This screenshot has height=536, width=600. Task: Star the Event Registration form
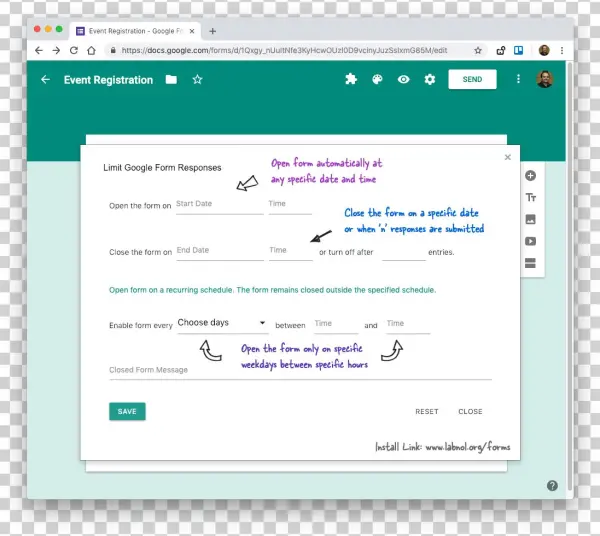[197, 80]
